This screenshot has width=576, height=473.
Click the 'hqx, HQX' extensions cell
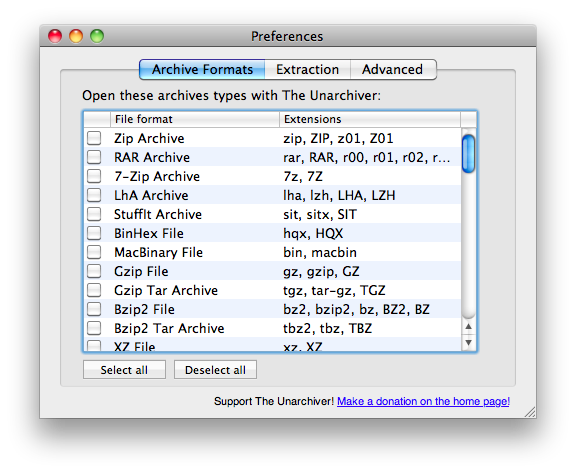coord(313,234)
